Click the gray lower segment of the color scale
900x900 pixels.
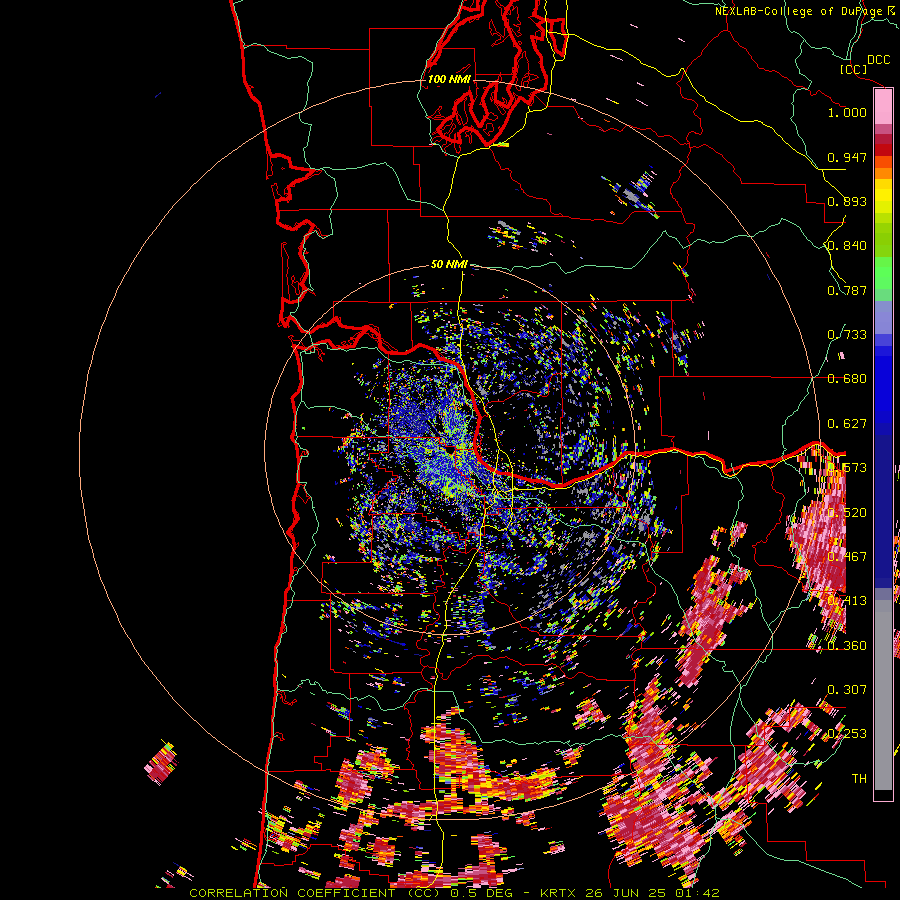point(883,695)
